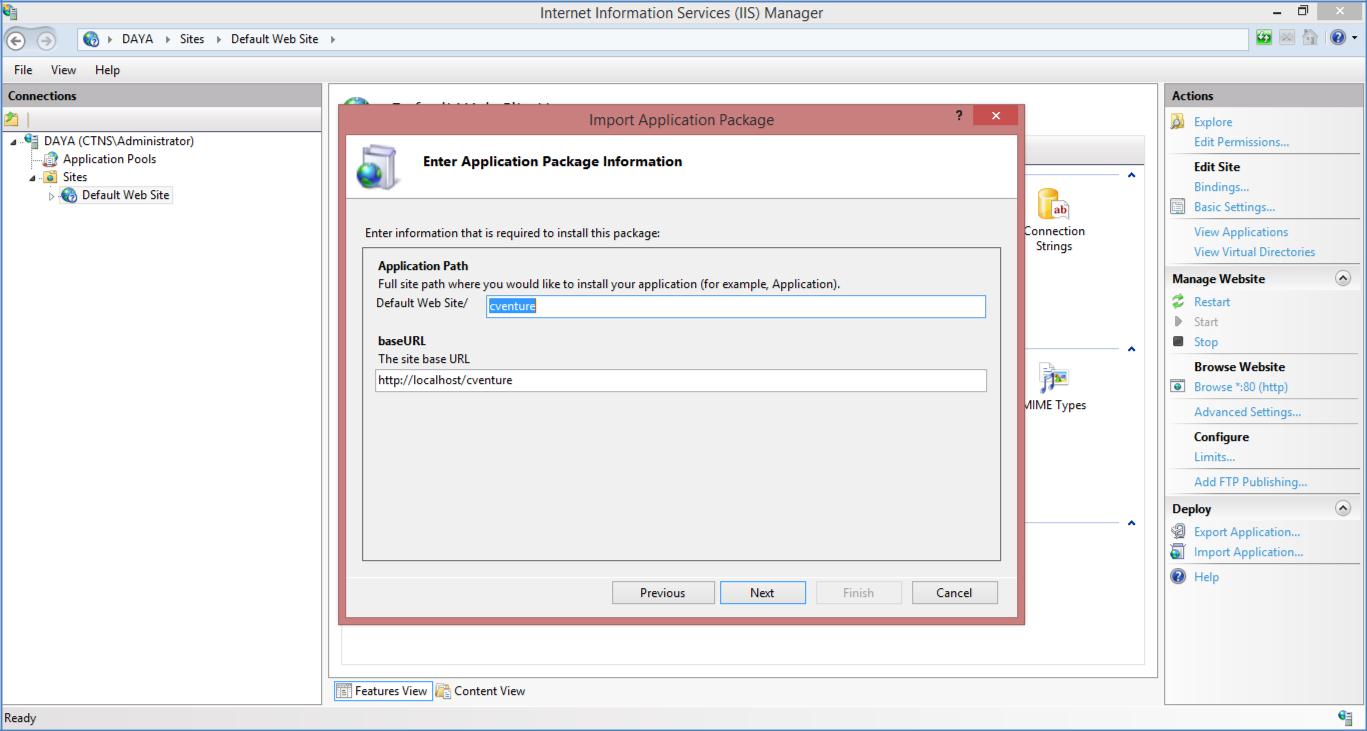Click the MIME Types feature icon
Viewport: 1367px width, 731px height.
[x=1054, y=379]
